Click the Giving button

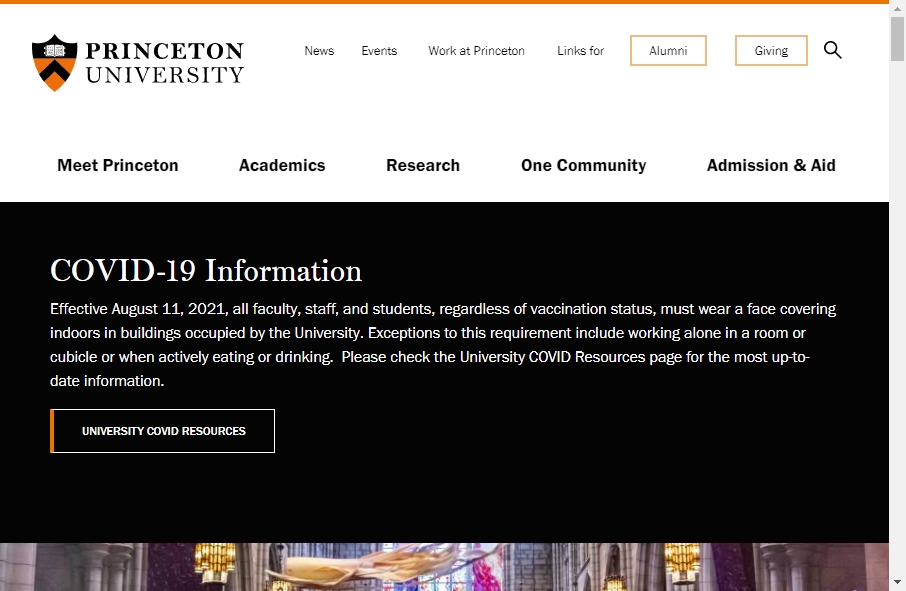pos(771,50)
